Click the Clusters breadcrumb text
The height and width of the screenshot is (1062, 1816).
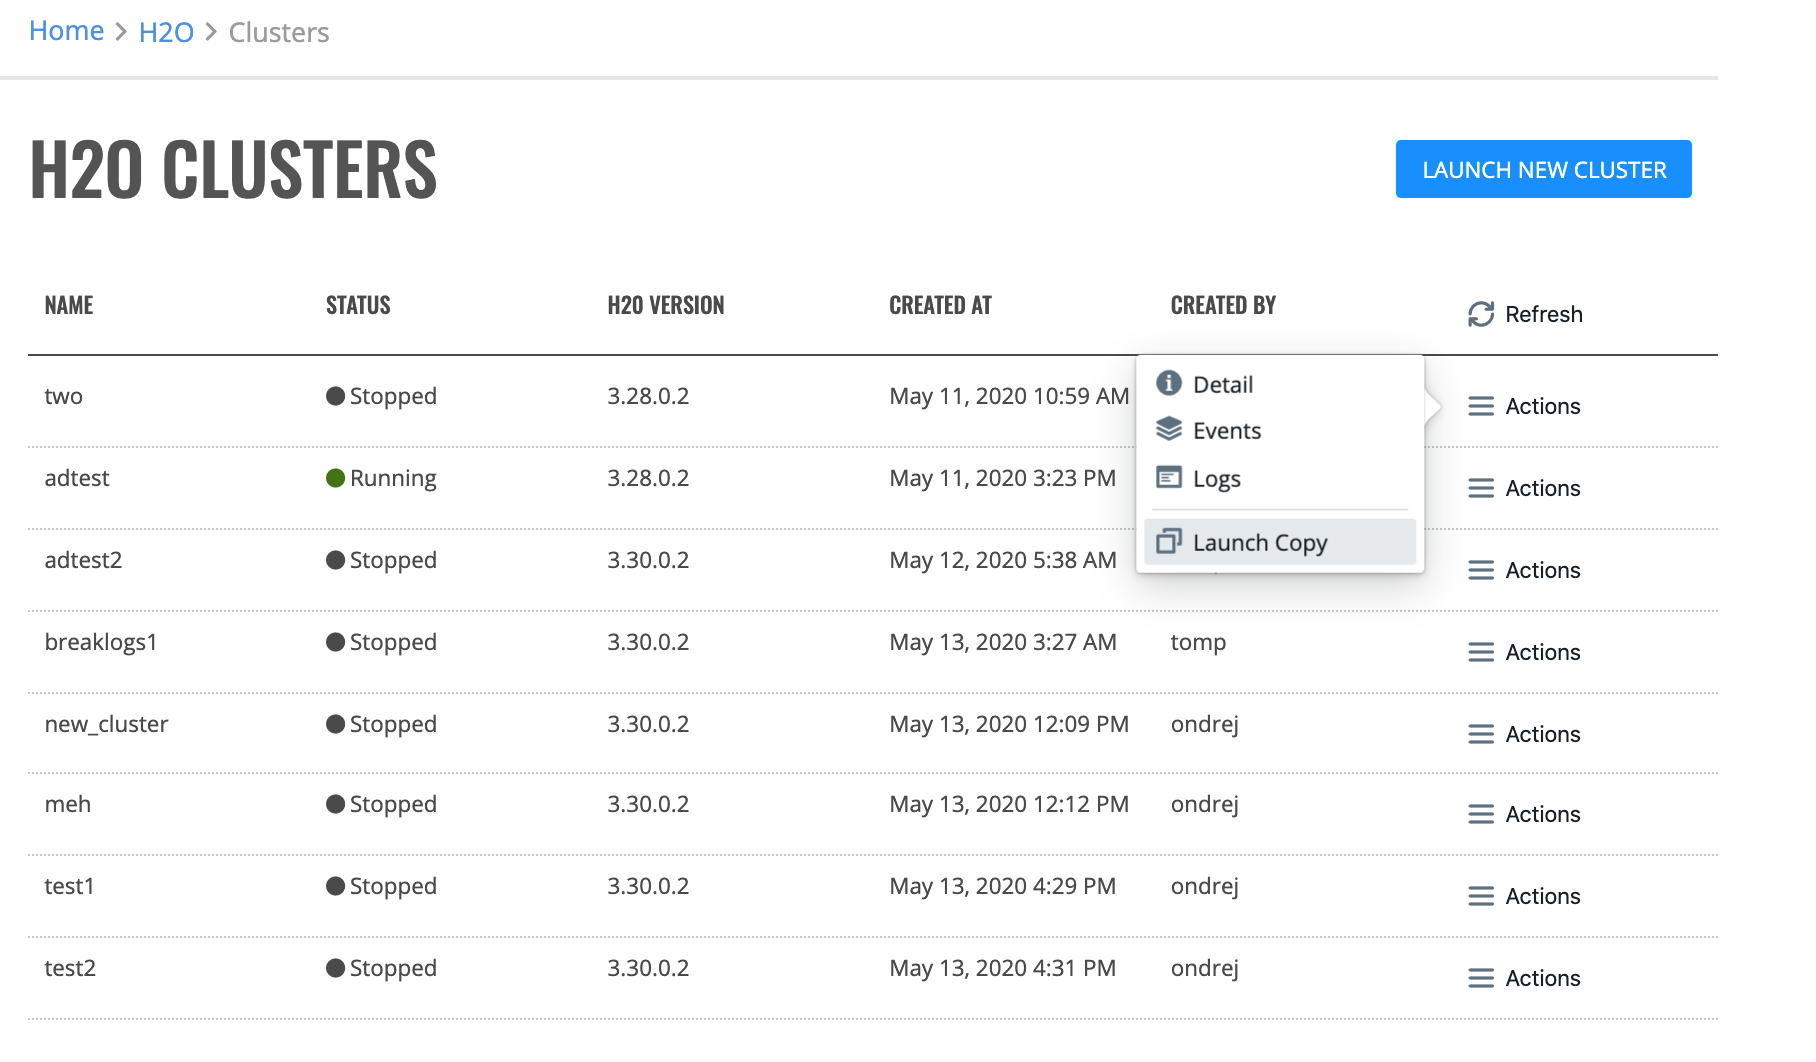279,32
